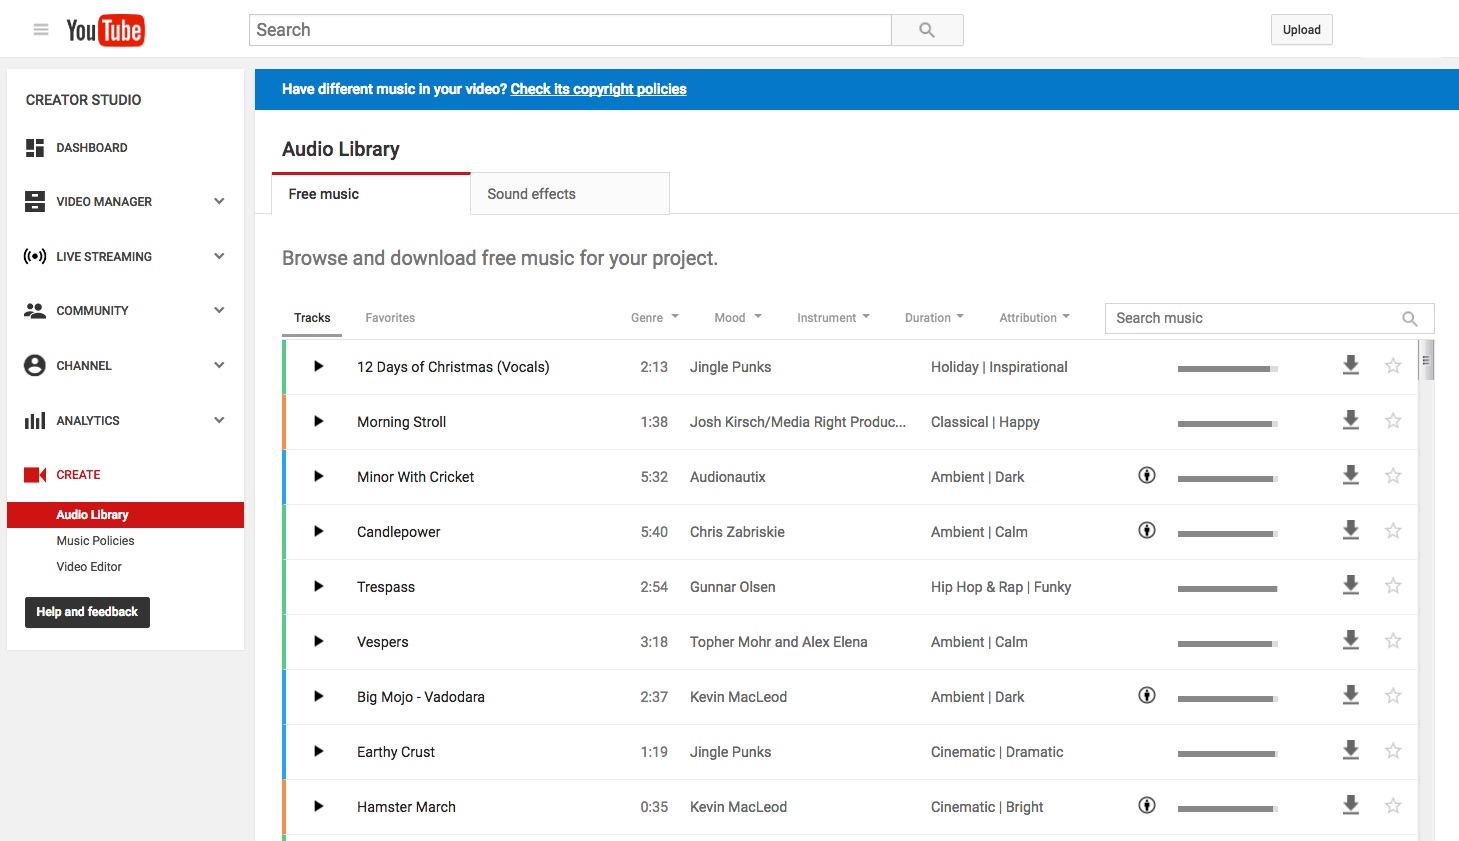Viewport: 1459px width, 841px height.
Task: Play the Vespers track
Action: (x=318, y=641)
